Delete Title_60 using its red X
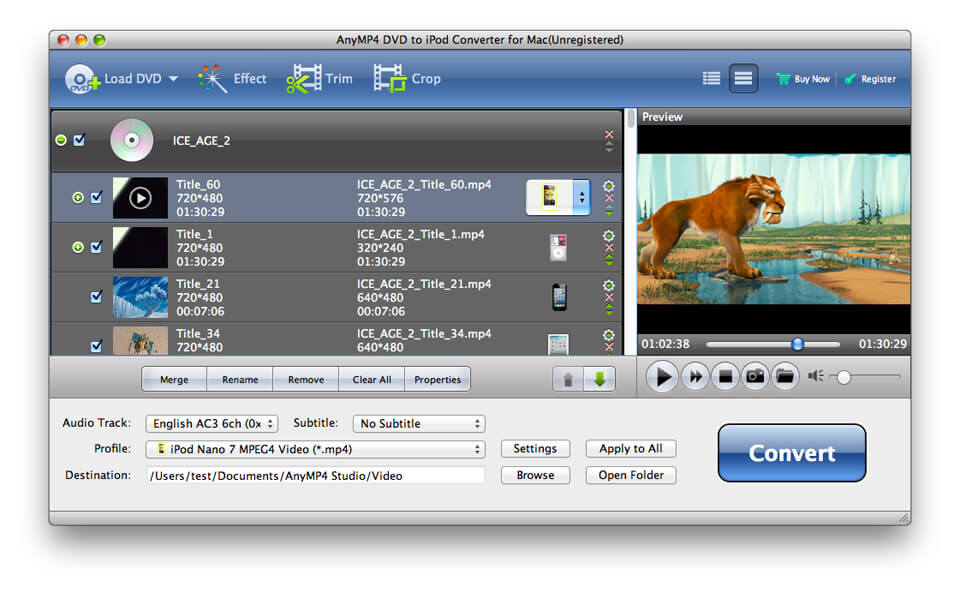This screenshot has width=960, height=593. click(x=609, y=198)
